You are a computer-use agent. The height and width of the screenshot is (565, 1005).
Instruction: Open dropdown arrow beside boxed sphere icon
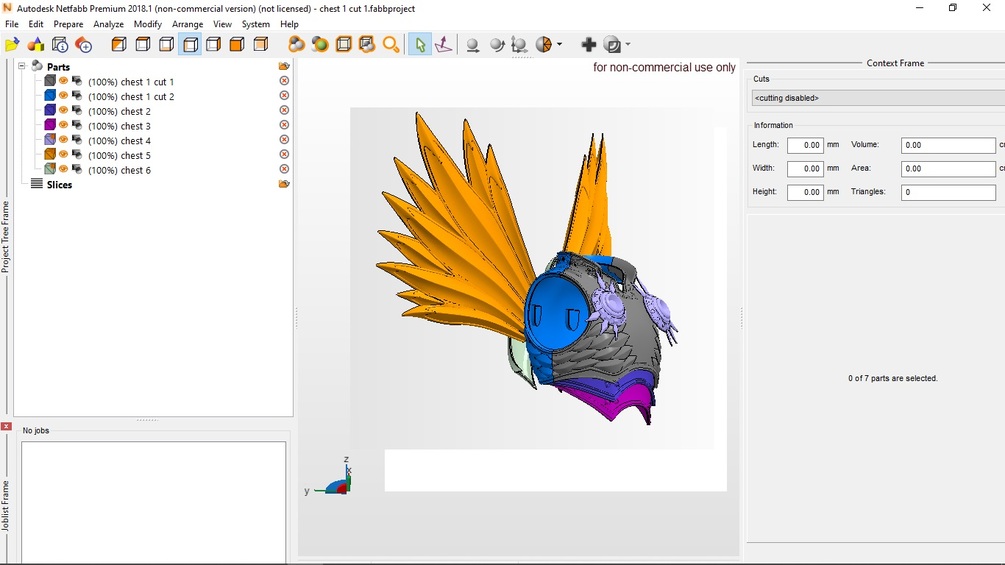point(627,45)
